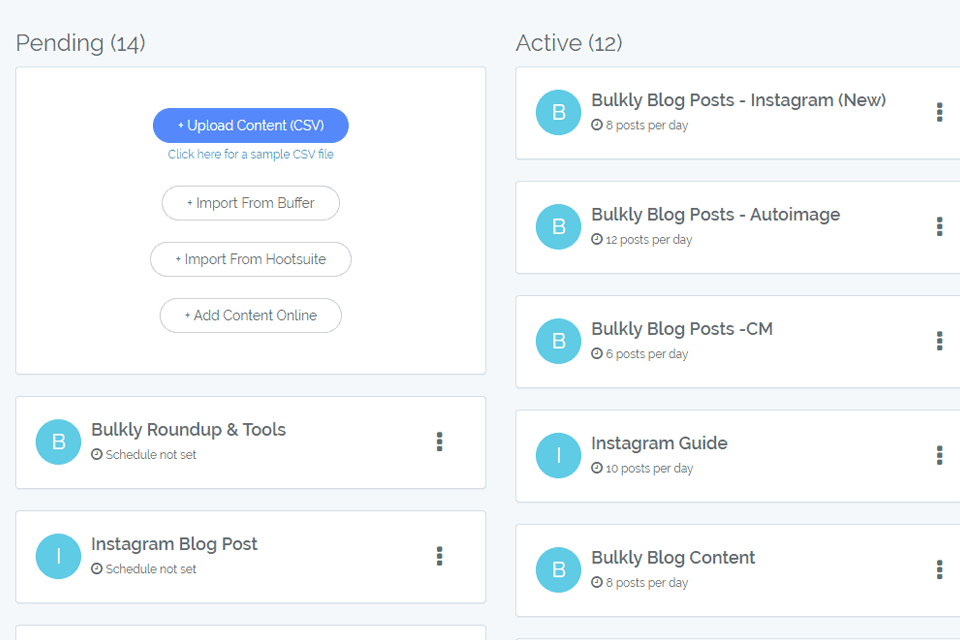Open options for Bulkly Blog Posts - Instagram (New)

(x=939, y=112)
